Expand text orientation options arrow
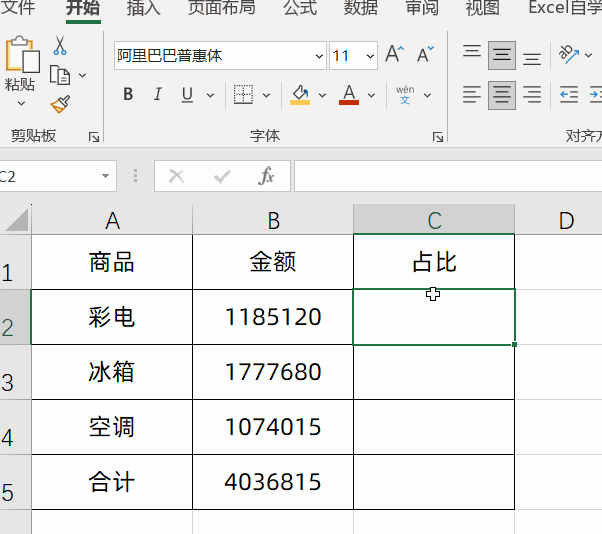 (x=589, y=55)
